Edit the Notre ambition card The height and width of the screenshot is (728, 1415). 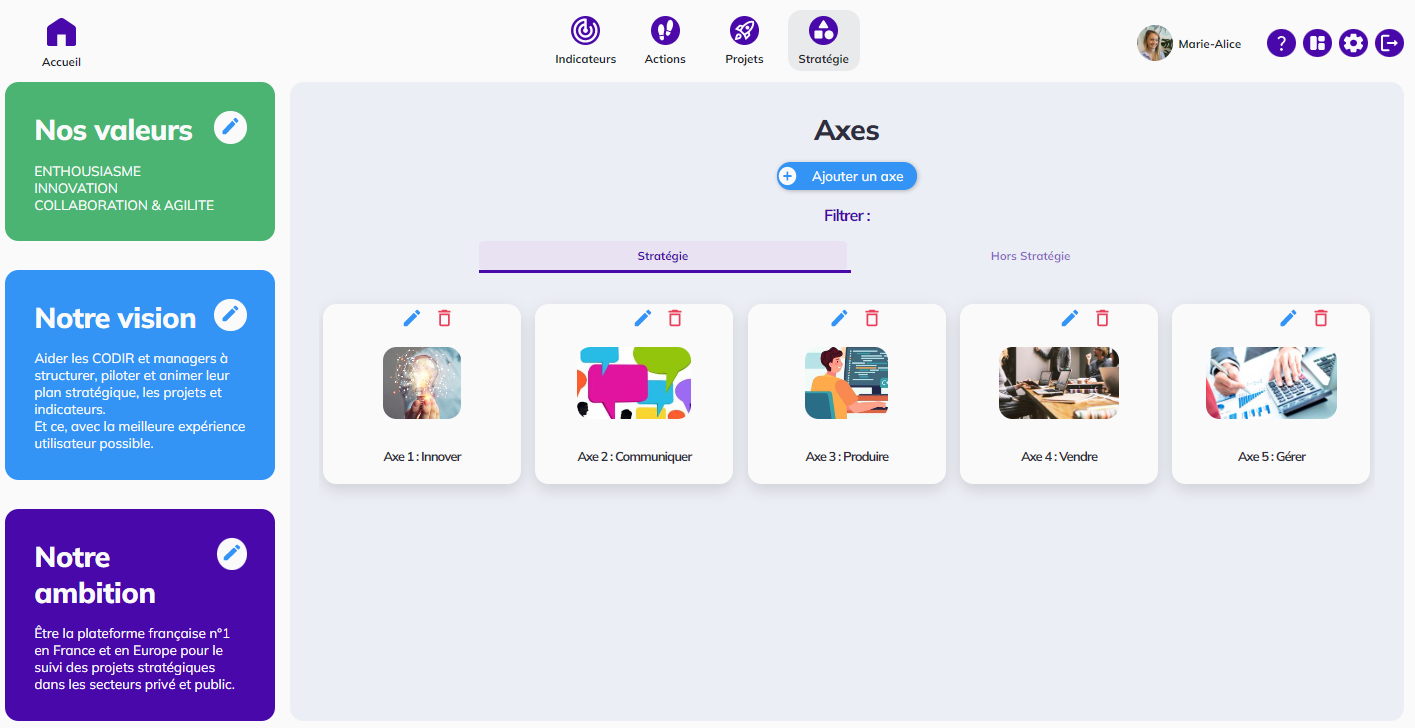232,553
